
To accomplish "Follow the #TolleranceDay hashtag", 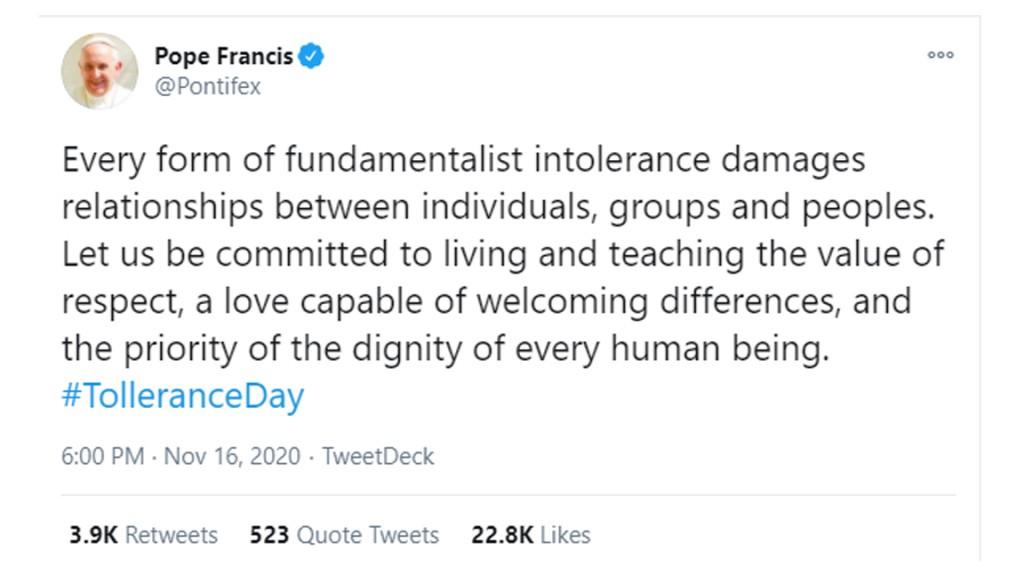I will coord(183,396).
